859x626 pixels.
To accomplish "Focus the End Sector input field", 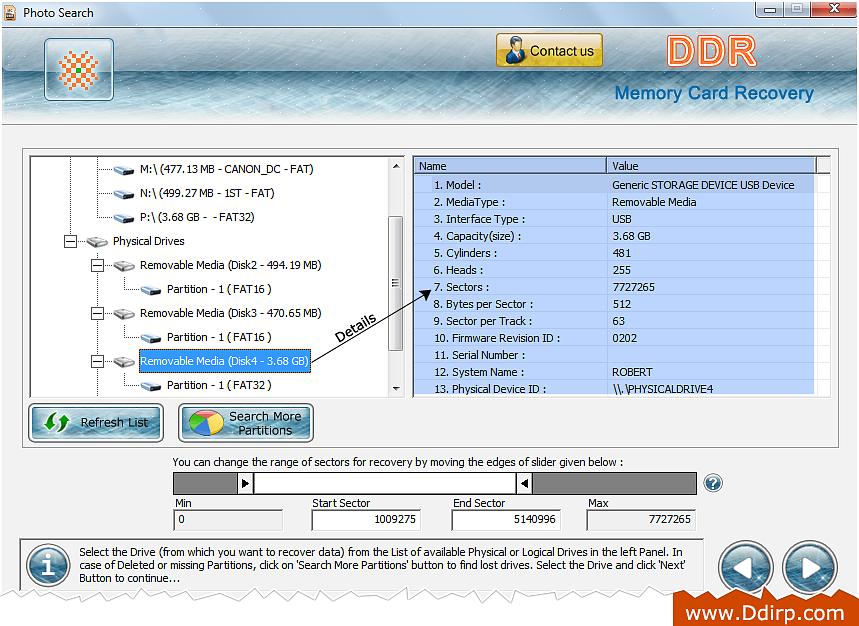I will tap(506, 520).
